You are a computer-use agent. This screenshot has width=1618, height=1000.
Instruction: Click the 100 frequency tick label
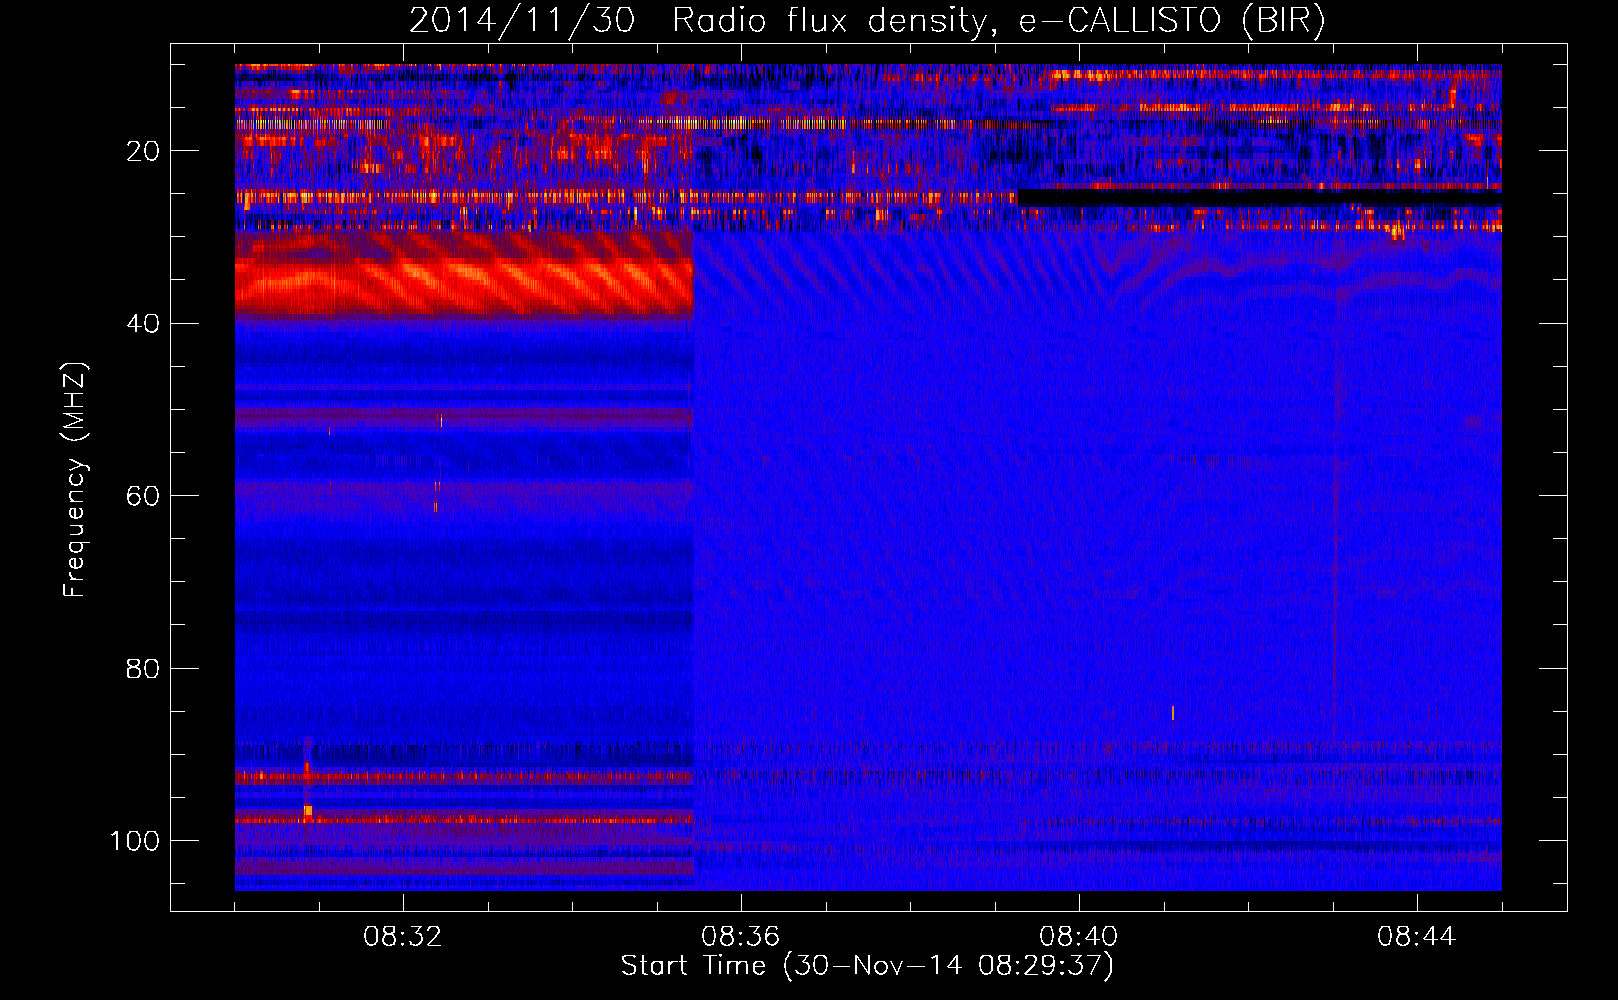(135, 841)
